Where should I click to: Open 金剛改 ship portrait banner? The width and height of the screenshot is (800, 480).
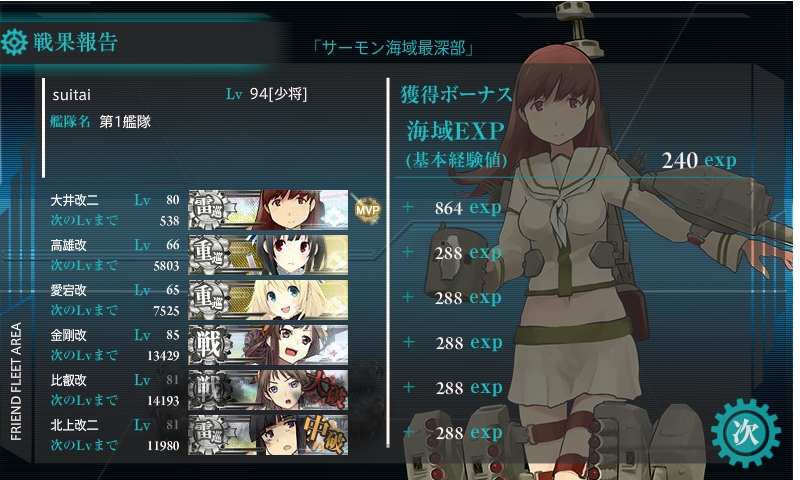point(268,344)
